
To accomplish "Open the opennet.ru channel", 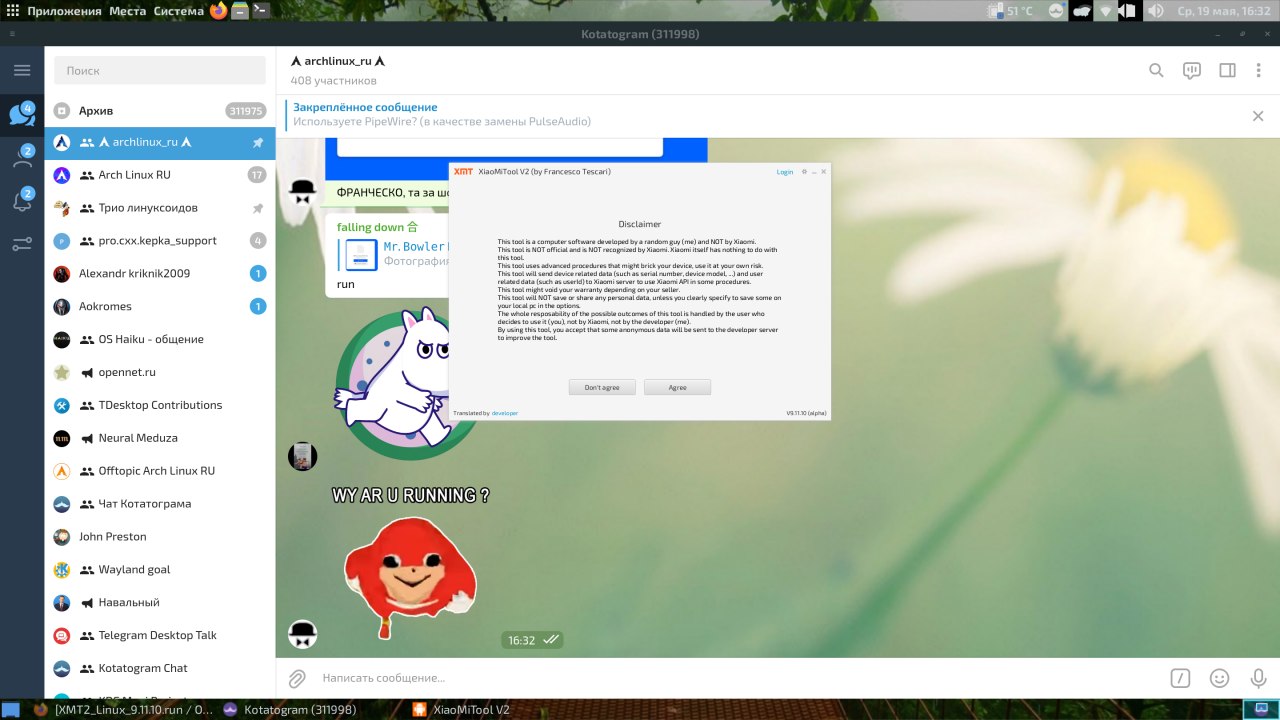I will point(160,372).
